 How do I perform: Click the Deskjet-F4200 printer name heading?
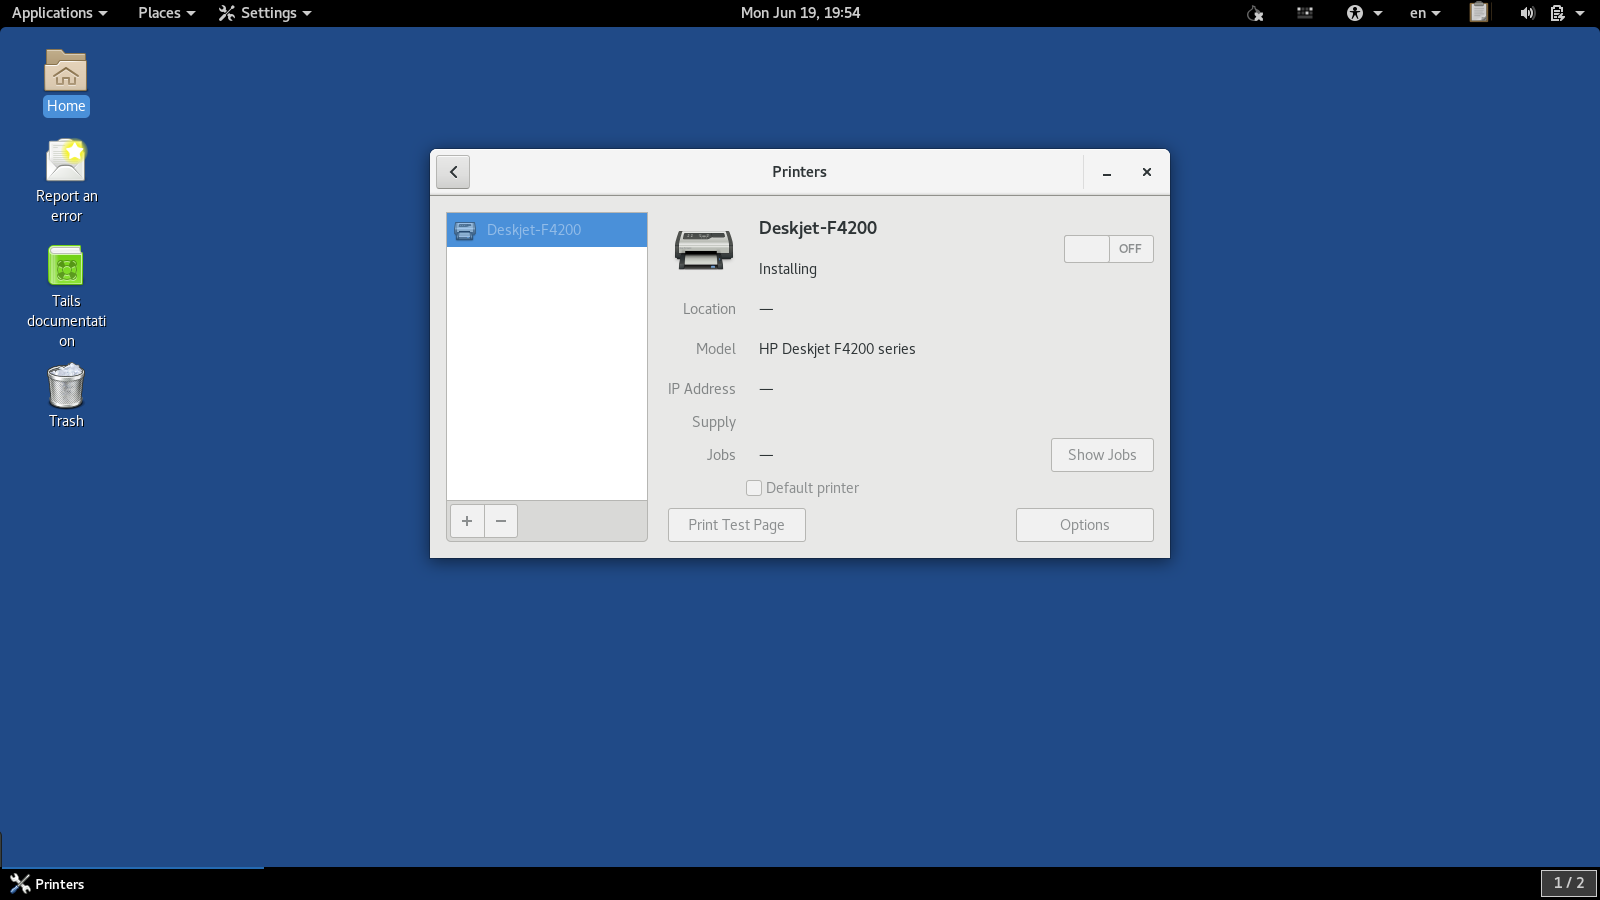pos(817,228)
